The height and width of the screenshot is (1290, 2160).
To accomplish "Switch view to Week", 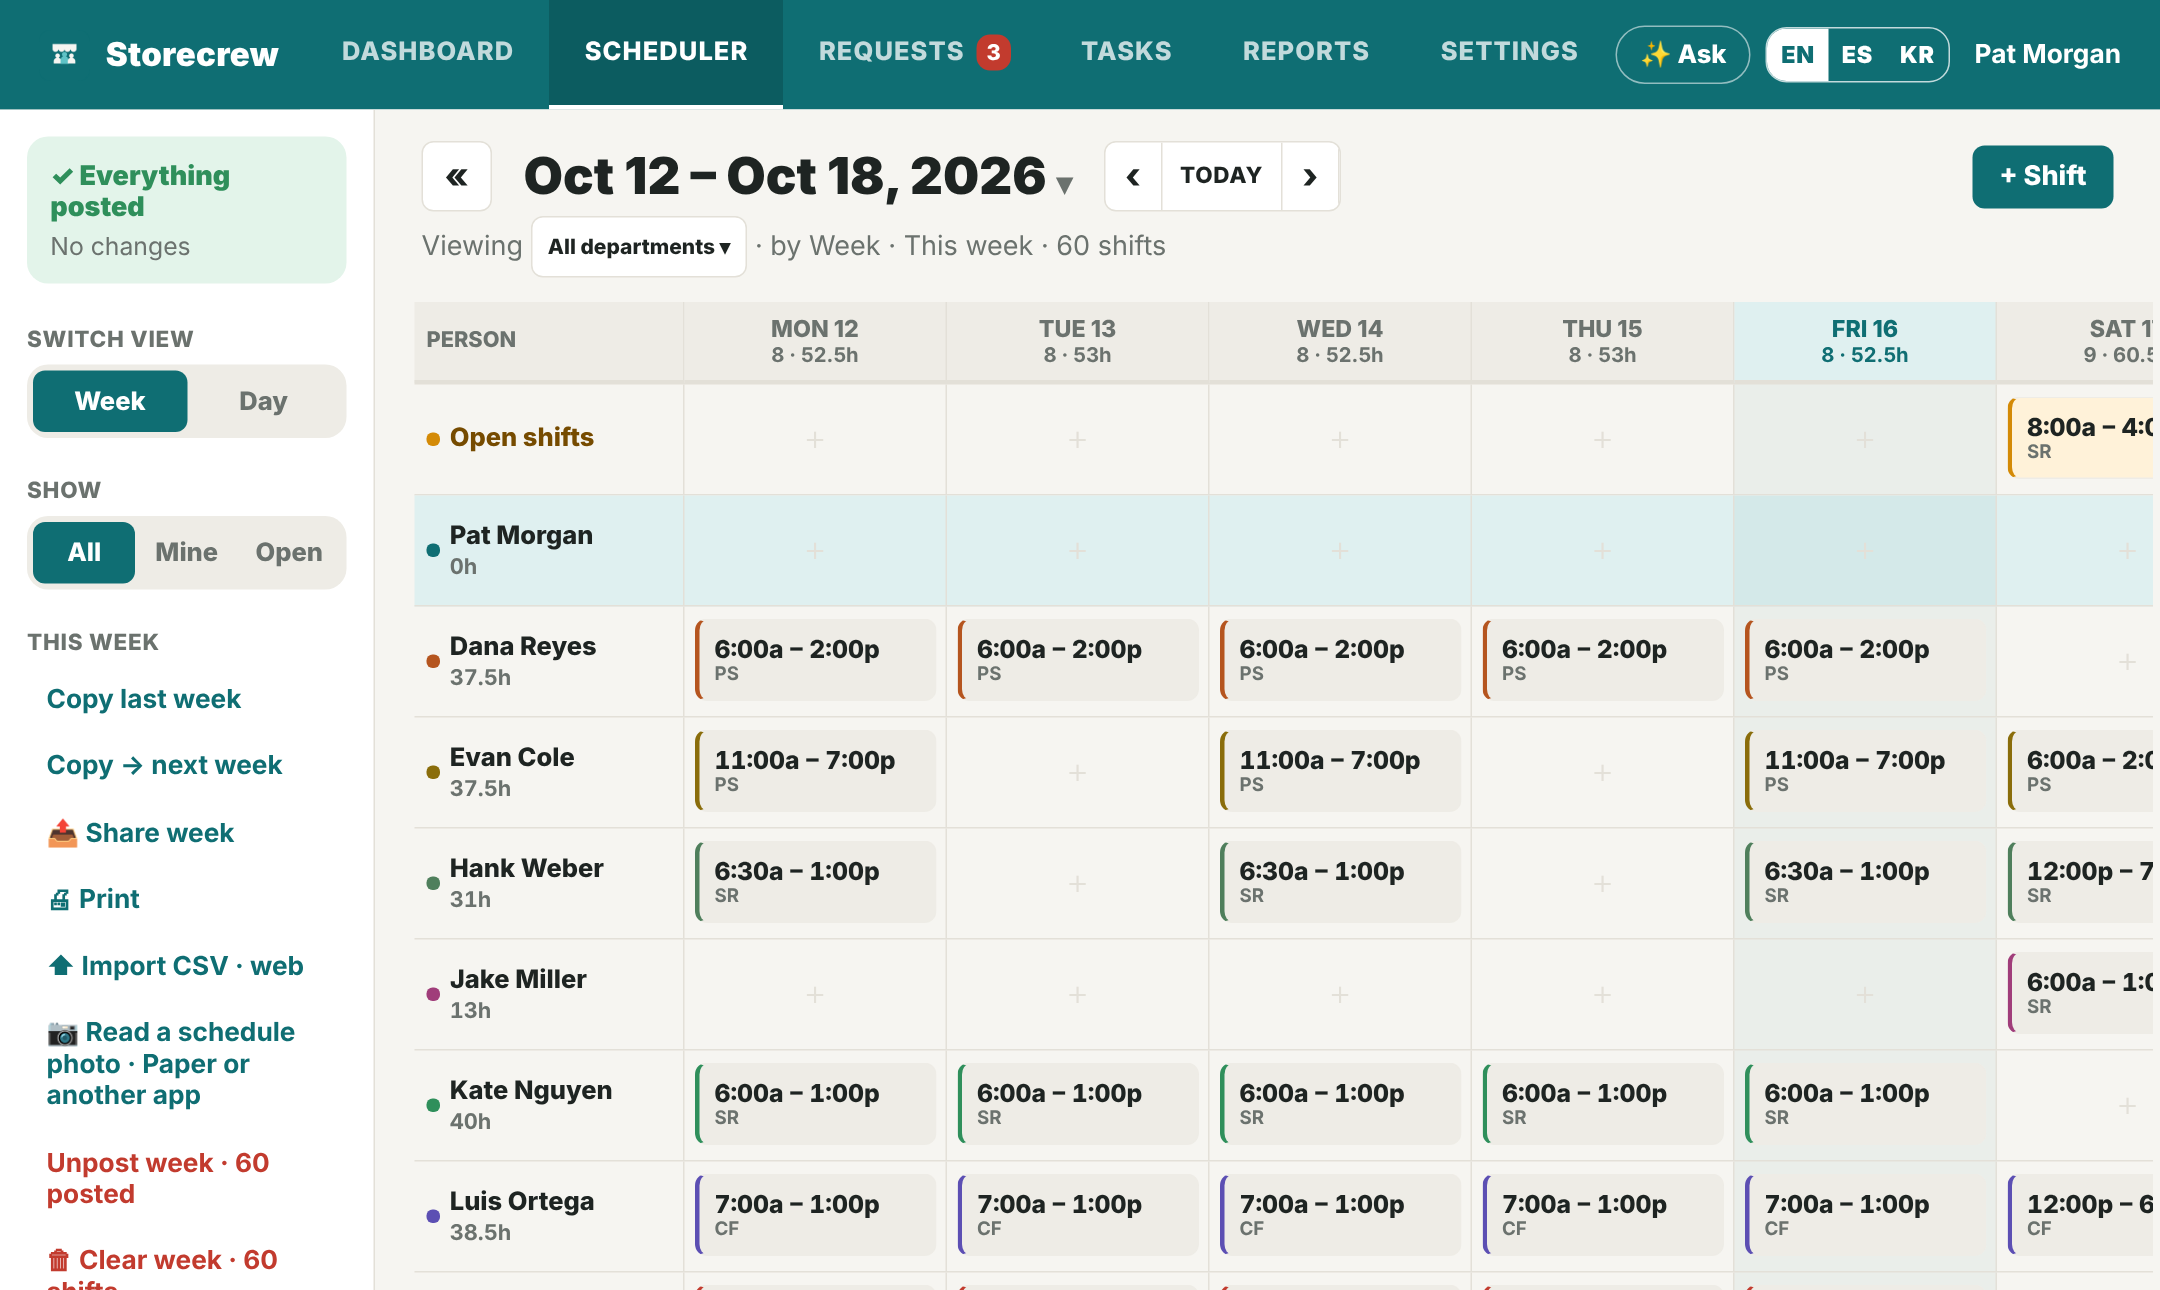I will [110, 401].
